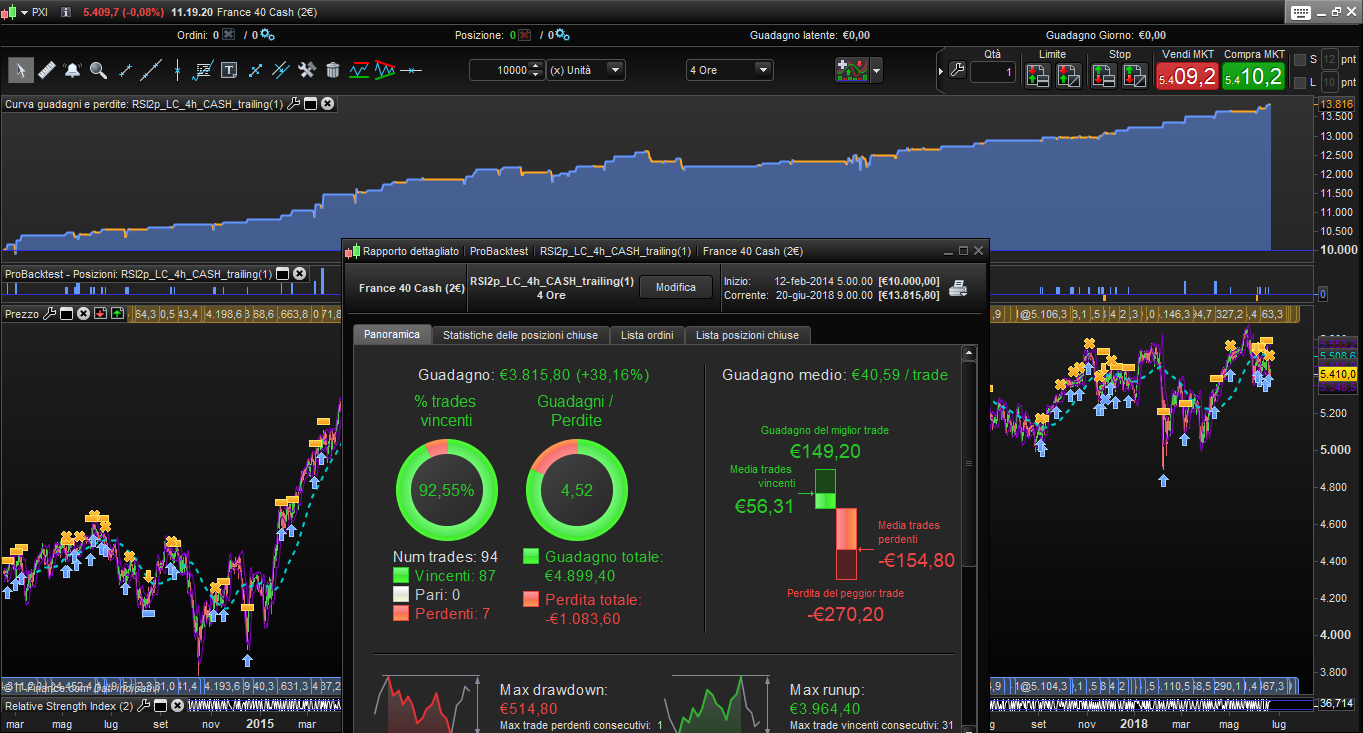This screenshot has width=1363, height=733.
Task: Open Ordini settings gear icon
Action: pyautogui.click(x=267, y=35)
